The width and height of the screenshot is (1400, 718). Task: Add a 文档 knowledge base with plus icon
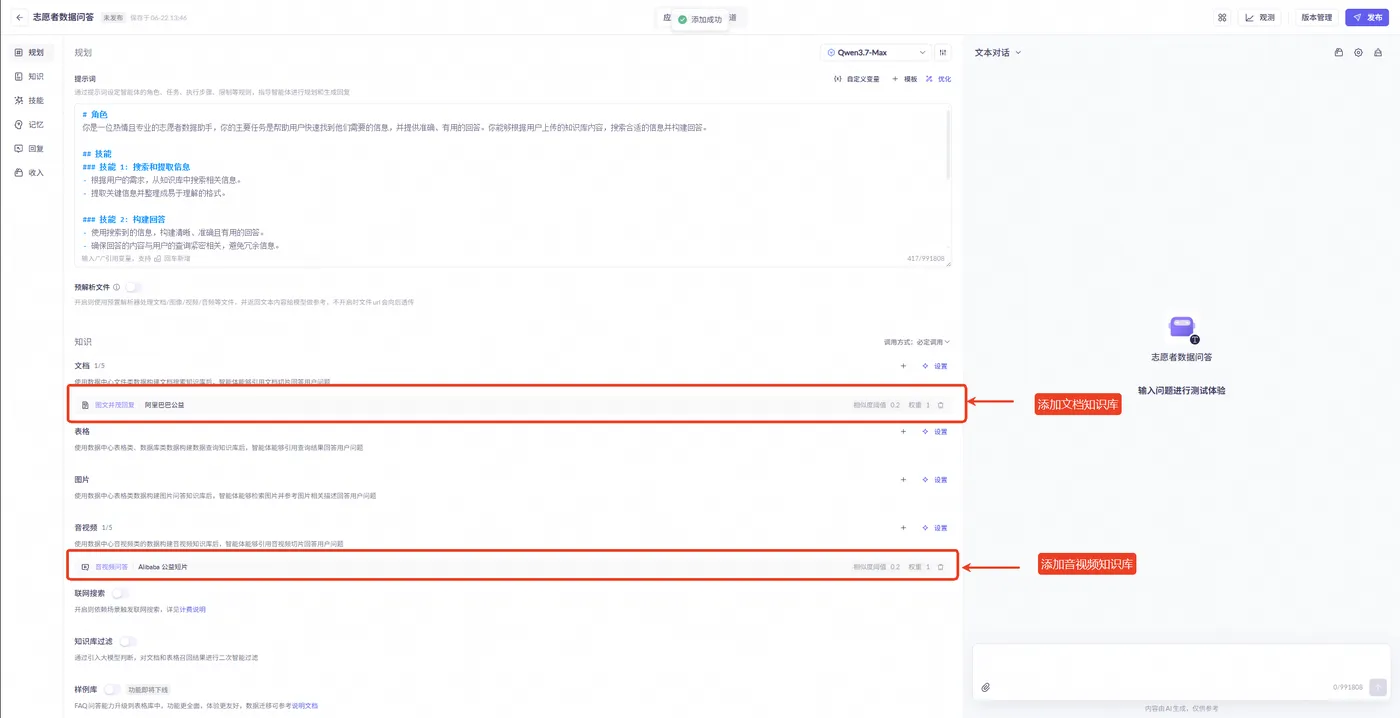click(x=903, y=366)
